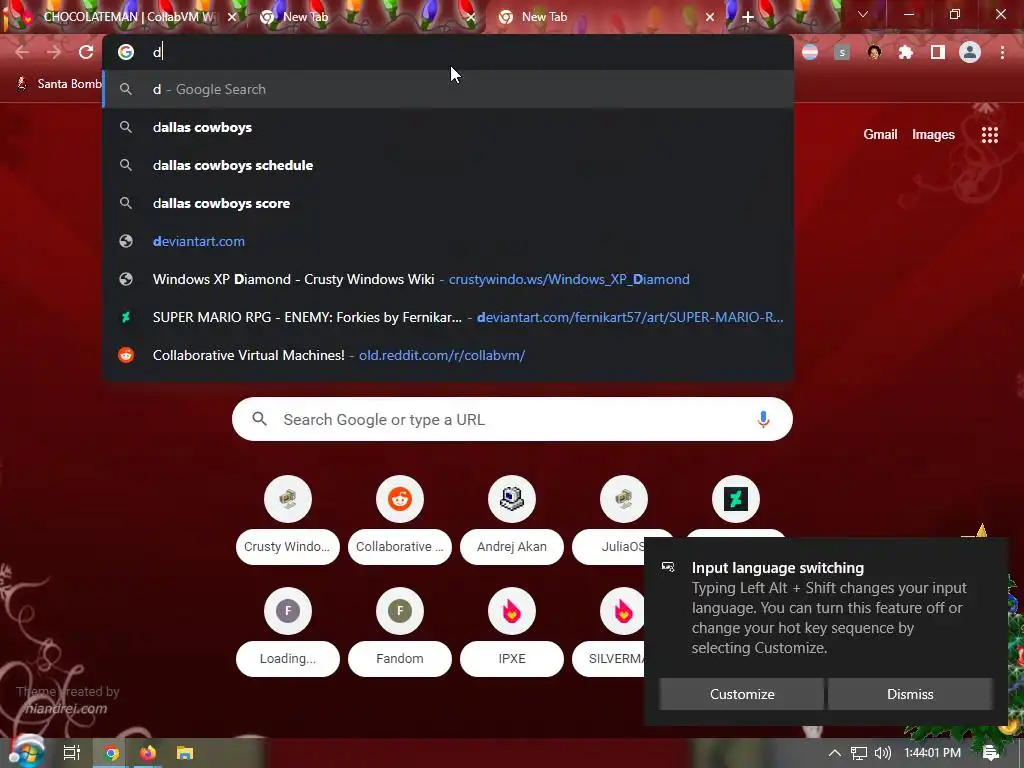
Task: Open the SILVERMA... shortcut tile
Action: click(x=609, y=632)
